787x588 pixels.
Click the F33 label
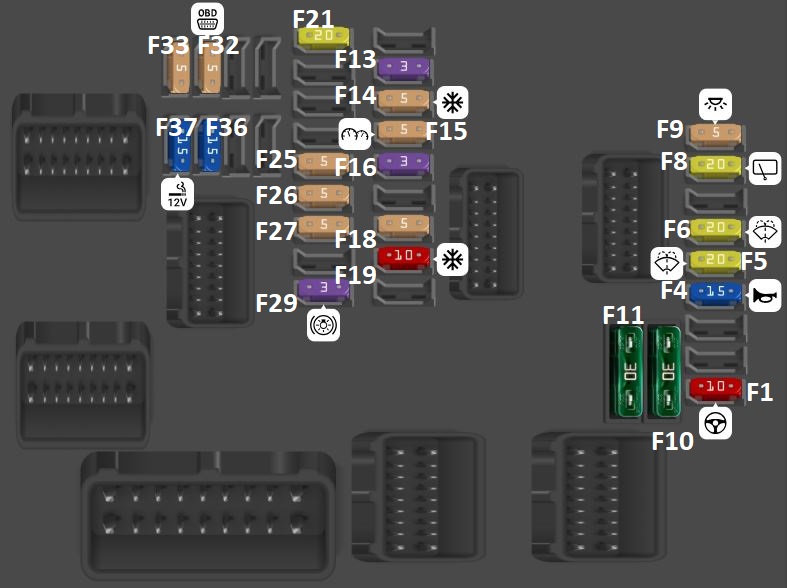coord(168,45)
